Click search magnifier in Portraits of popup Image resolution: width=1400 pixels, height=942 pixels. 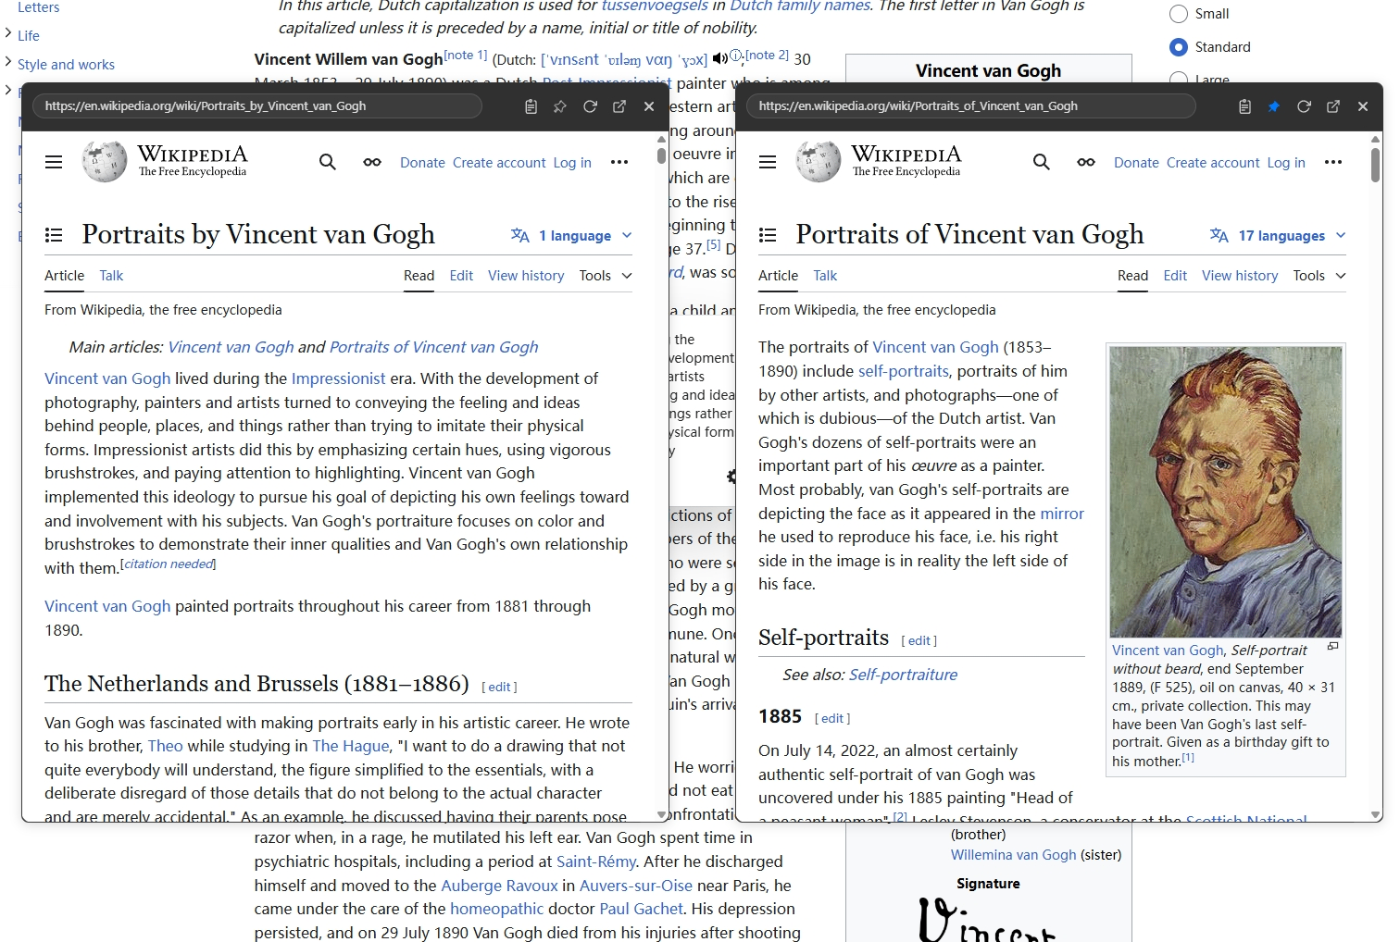pos(1041,162)
